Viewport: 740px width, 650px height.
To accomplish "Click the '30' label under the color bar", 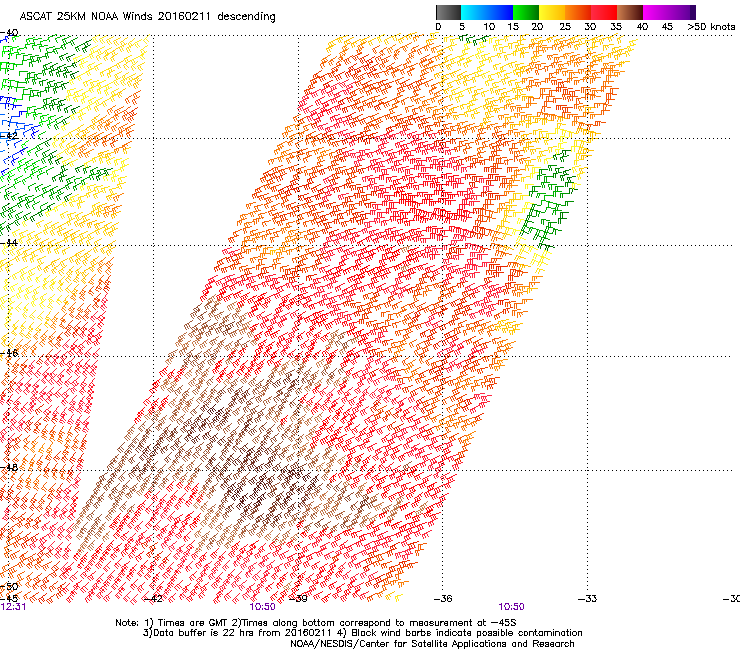I will (590, 27).
